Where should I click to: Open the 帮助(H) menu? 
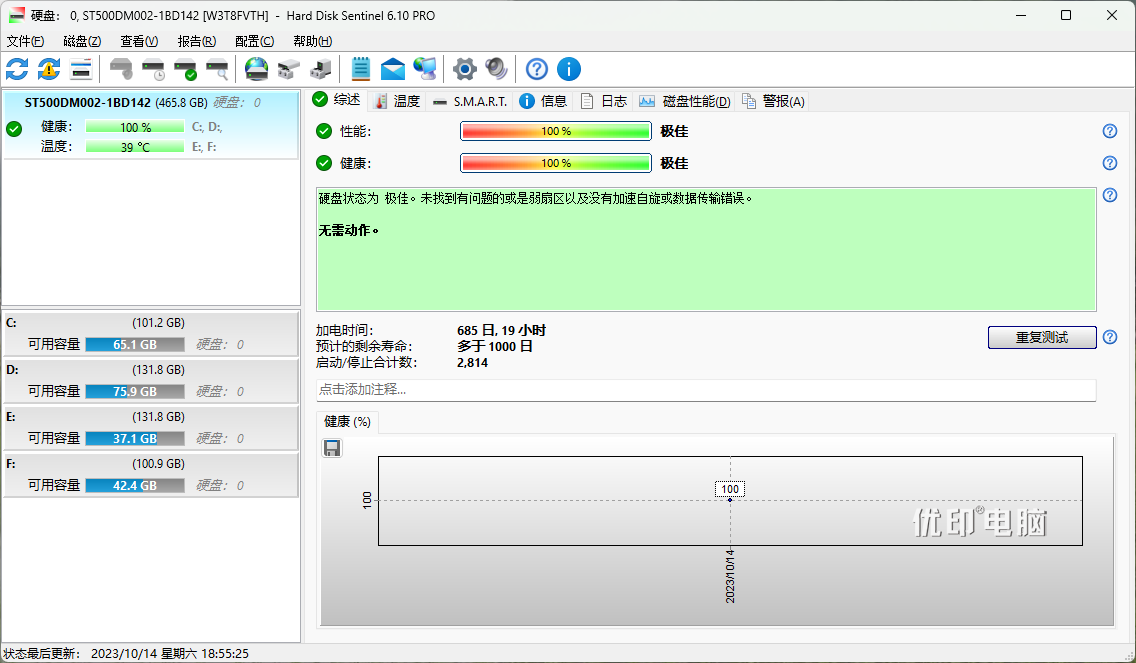[x=312, y=41]
